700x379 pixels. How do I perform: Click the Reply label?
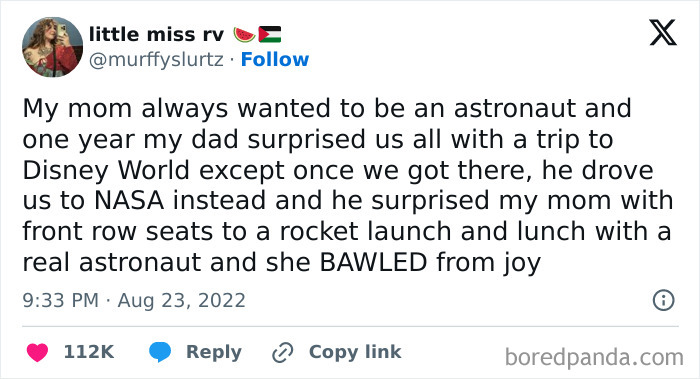tap(214, 352)
